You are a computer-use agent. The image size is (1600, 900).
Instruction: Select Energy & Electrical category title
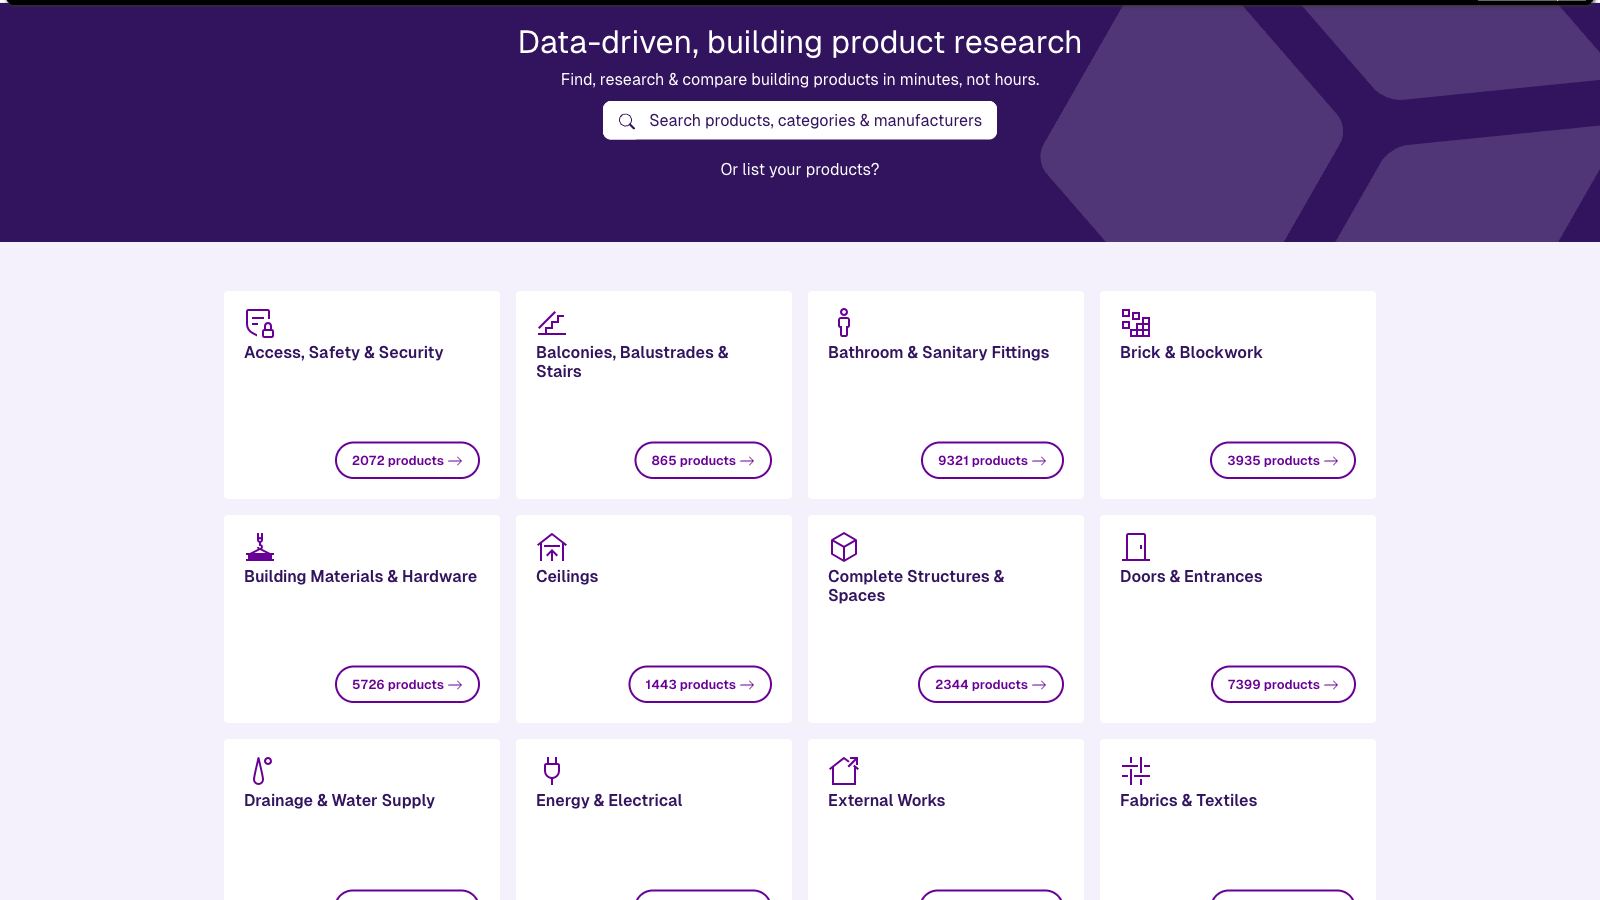tap(609, 800)
